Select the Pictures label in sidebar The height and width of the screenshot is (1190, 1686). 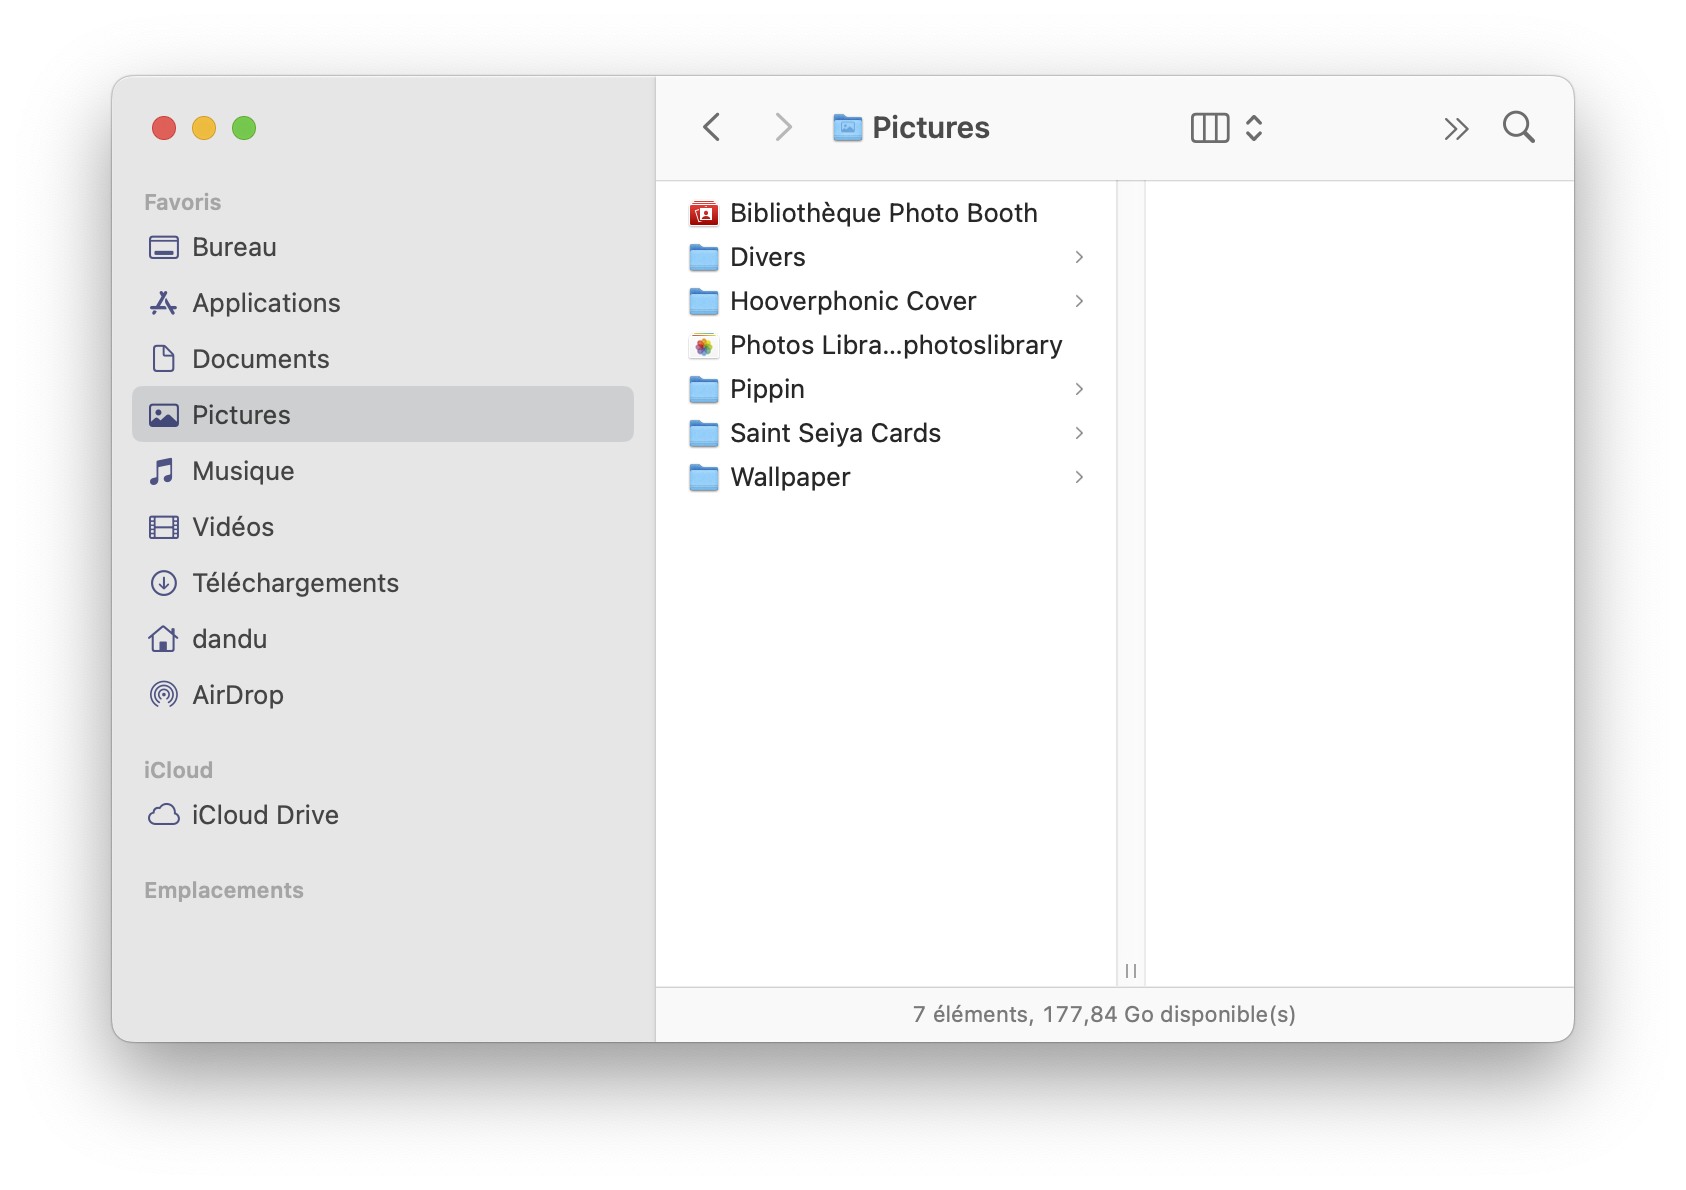(241, 415)
